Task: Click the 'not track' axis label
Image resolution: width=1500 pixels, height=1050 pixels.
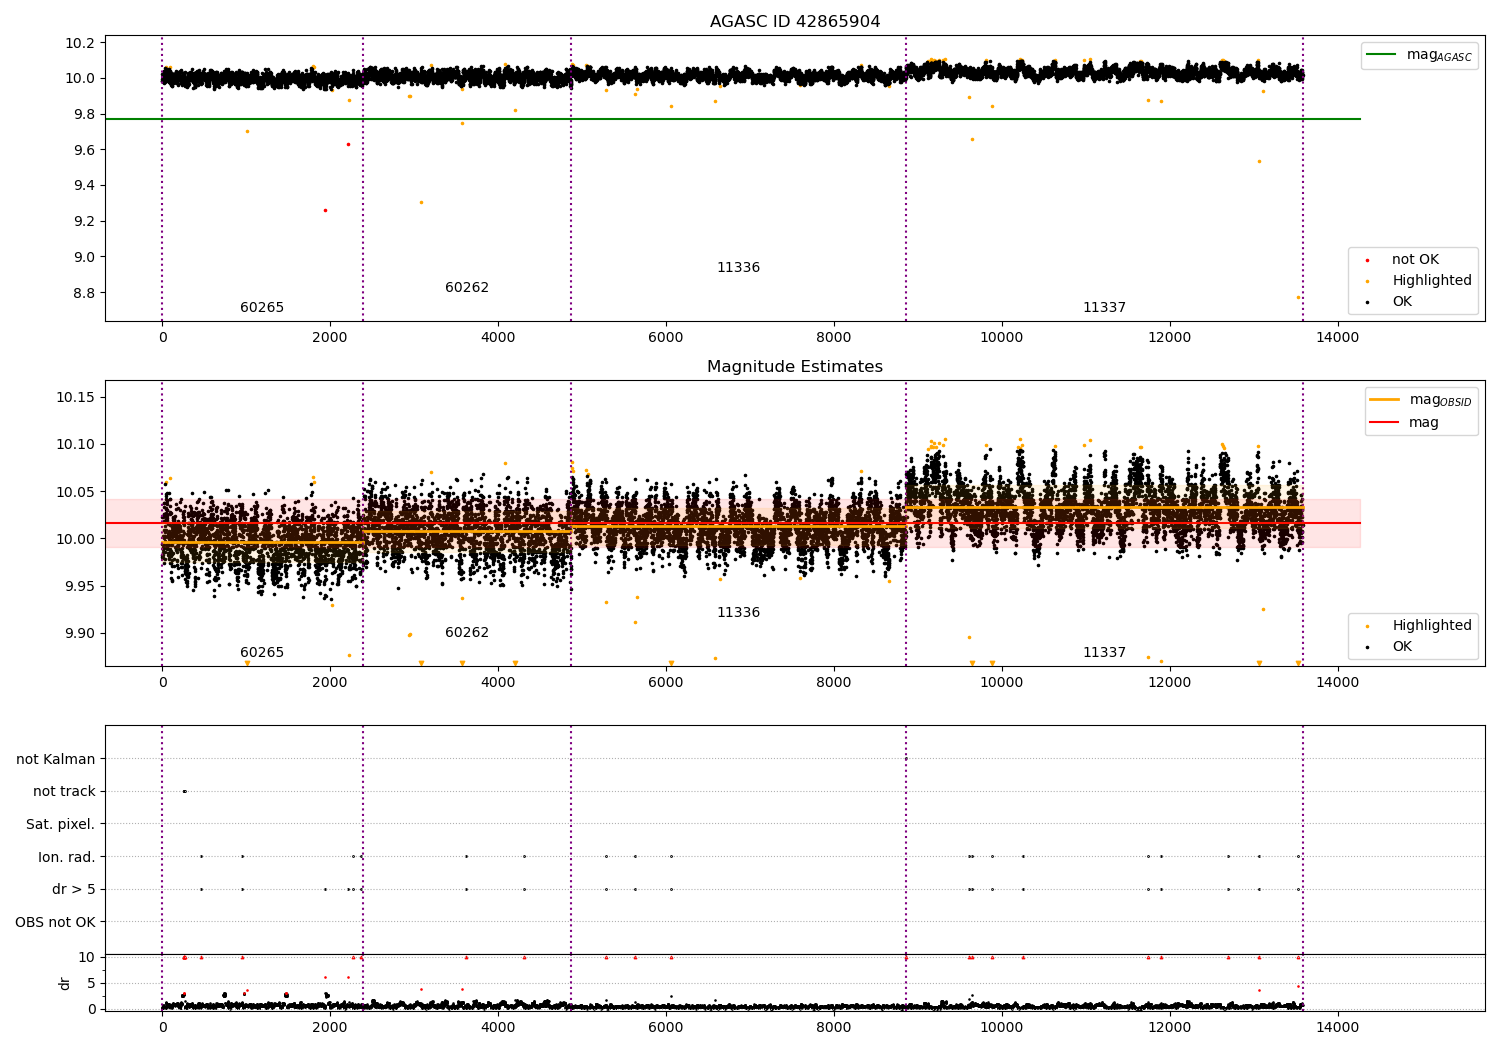Action: (64, 792)
